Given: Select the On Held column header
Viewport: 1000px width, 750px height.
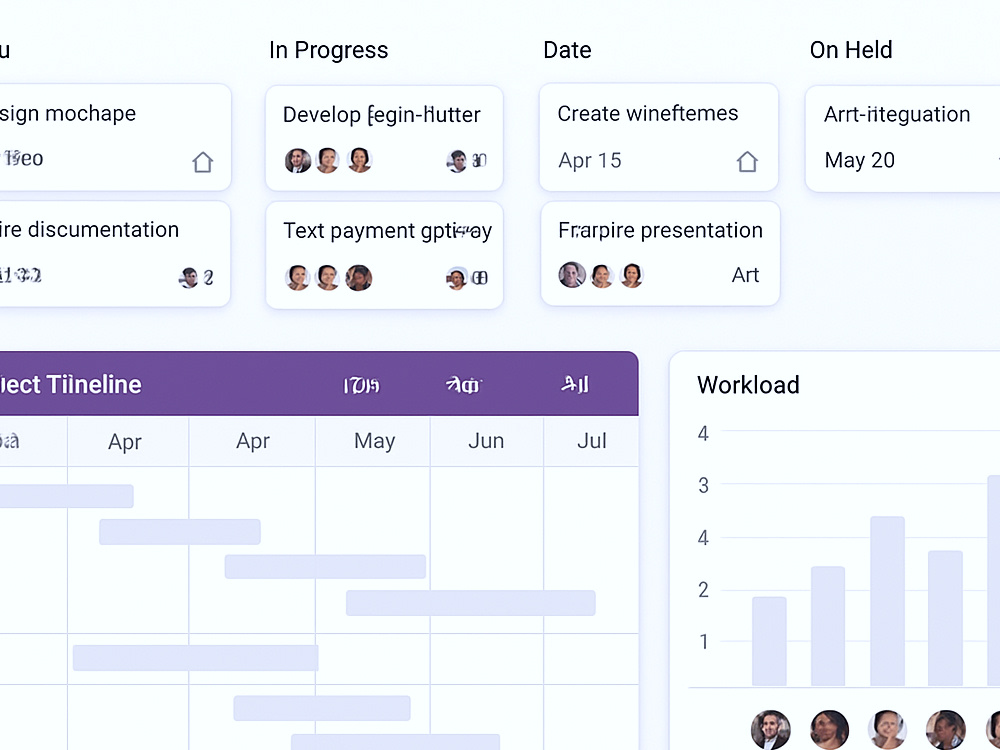Looking at the screenshot, I should (851, 50).
